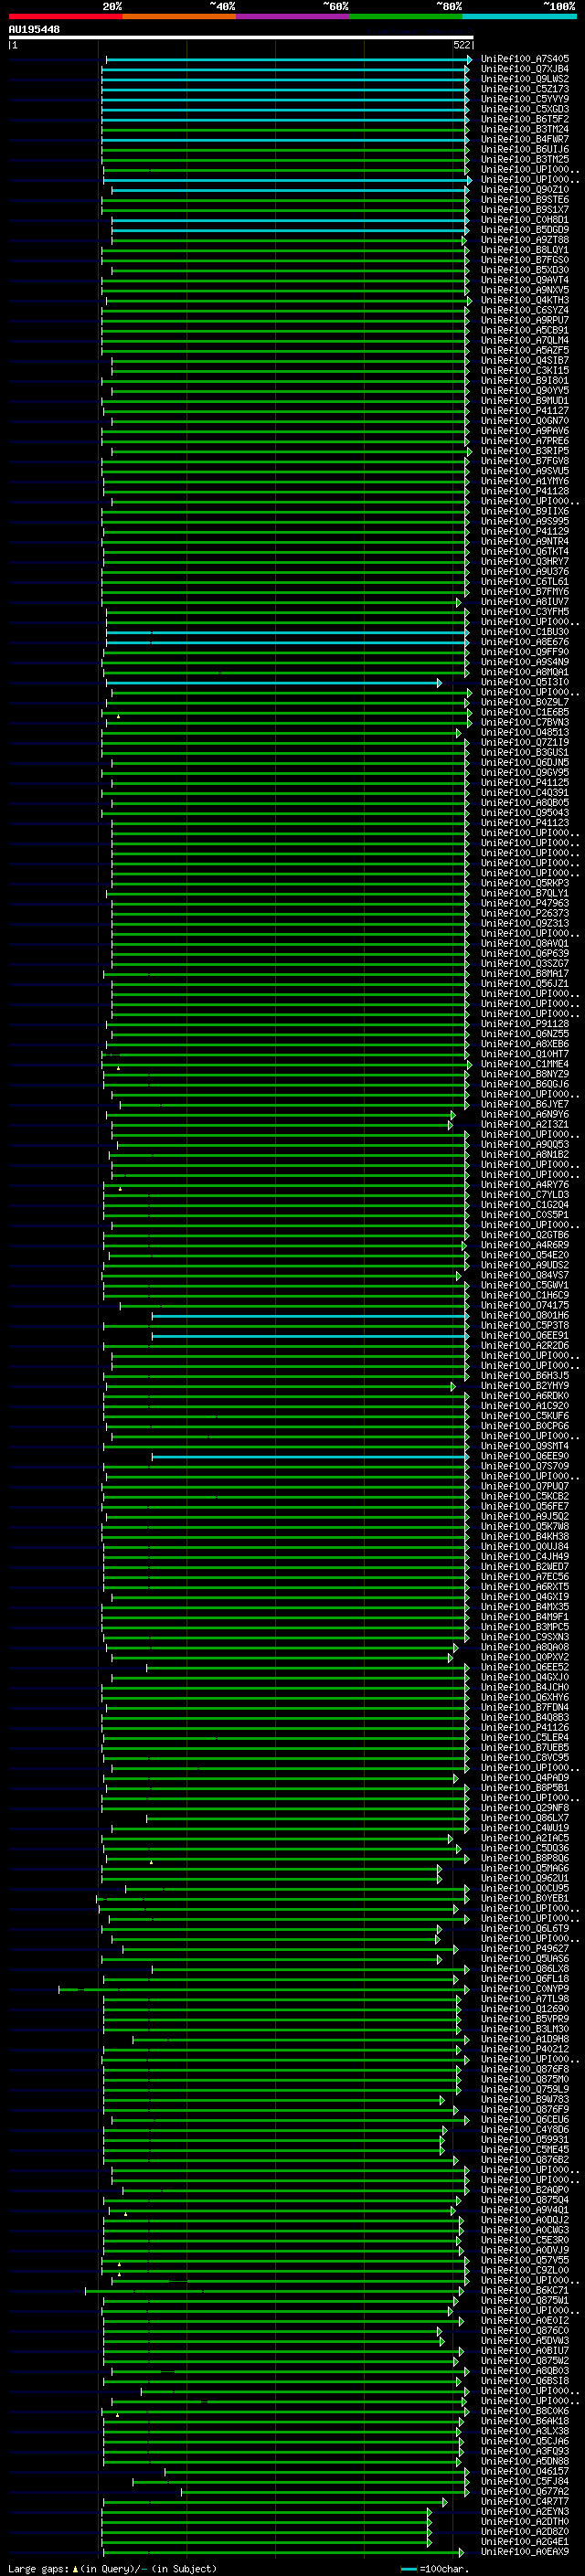585x2576 pixels.
Task: Select hit UniRef100_Q5I3I0
Action: click(525, 682)
